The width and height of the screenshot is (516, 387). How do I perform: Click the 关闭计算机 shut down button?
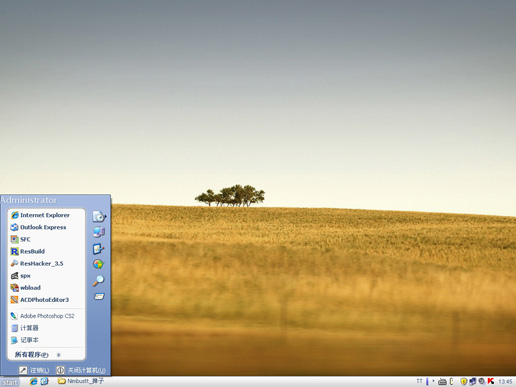coord(81,370)
